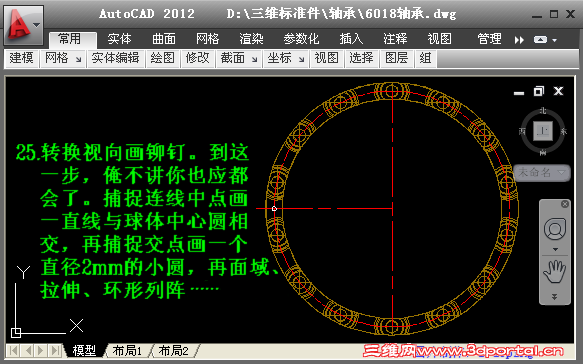
Task: Click the snap marker on bearing circle
Action: point(274,209)
